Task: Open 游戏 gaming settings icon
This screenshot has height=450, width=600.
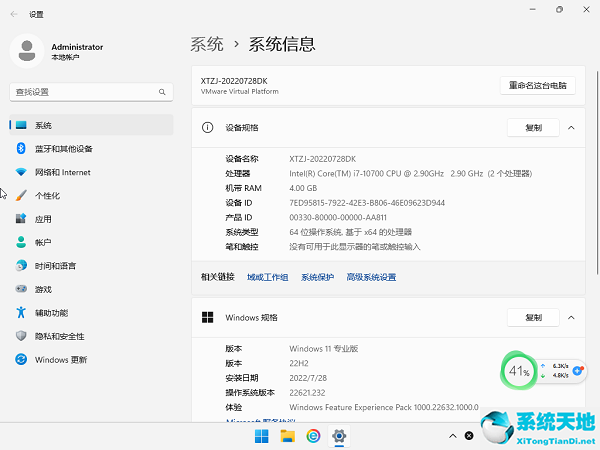Action: point(21,289)
